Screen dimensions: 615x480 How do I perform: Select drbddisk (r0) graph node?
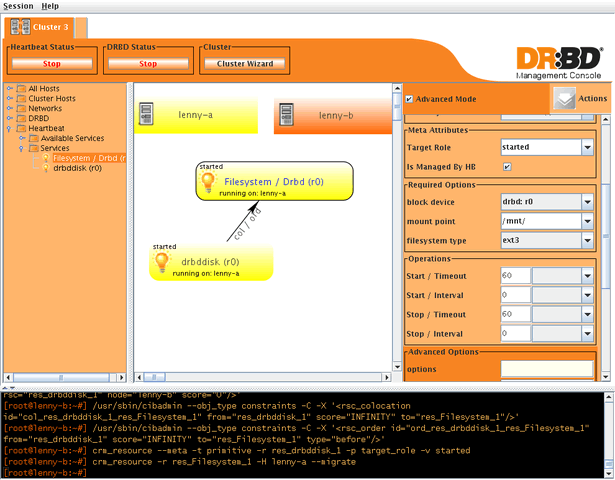click(211, 262)
